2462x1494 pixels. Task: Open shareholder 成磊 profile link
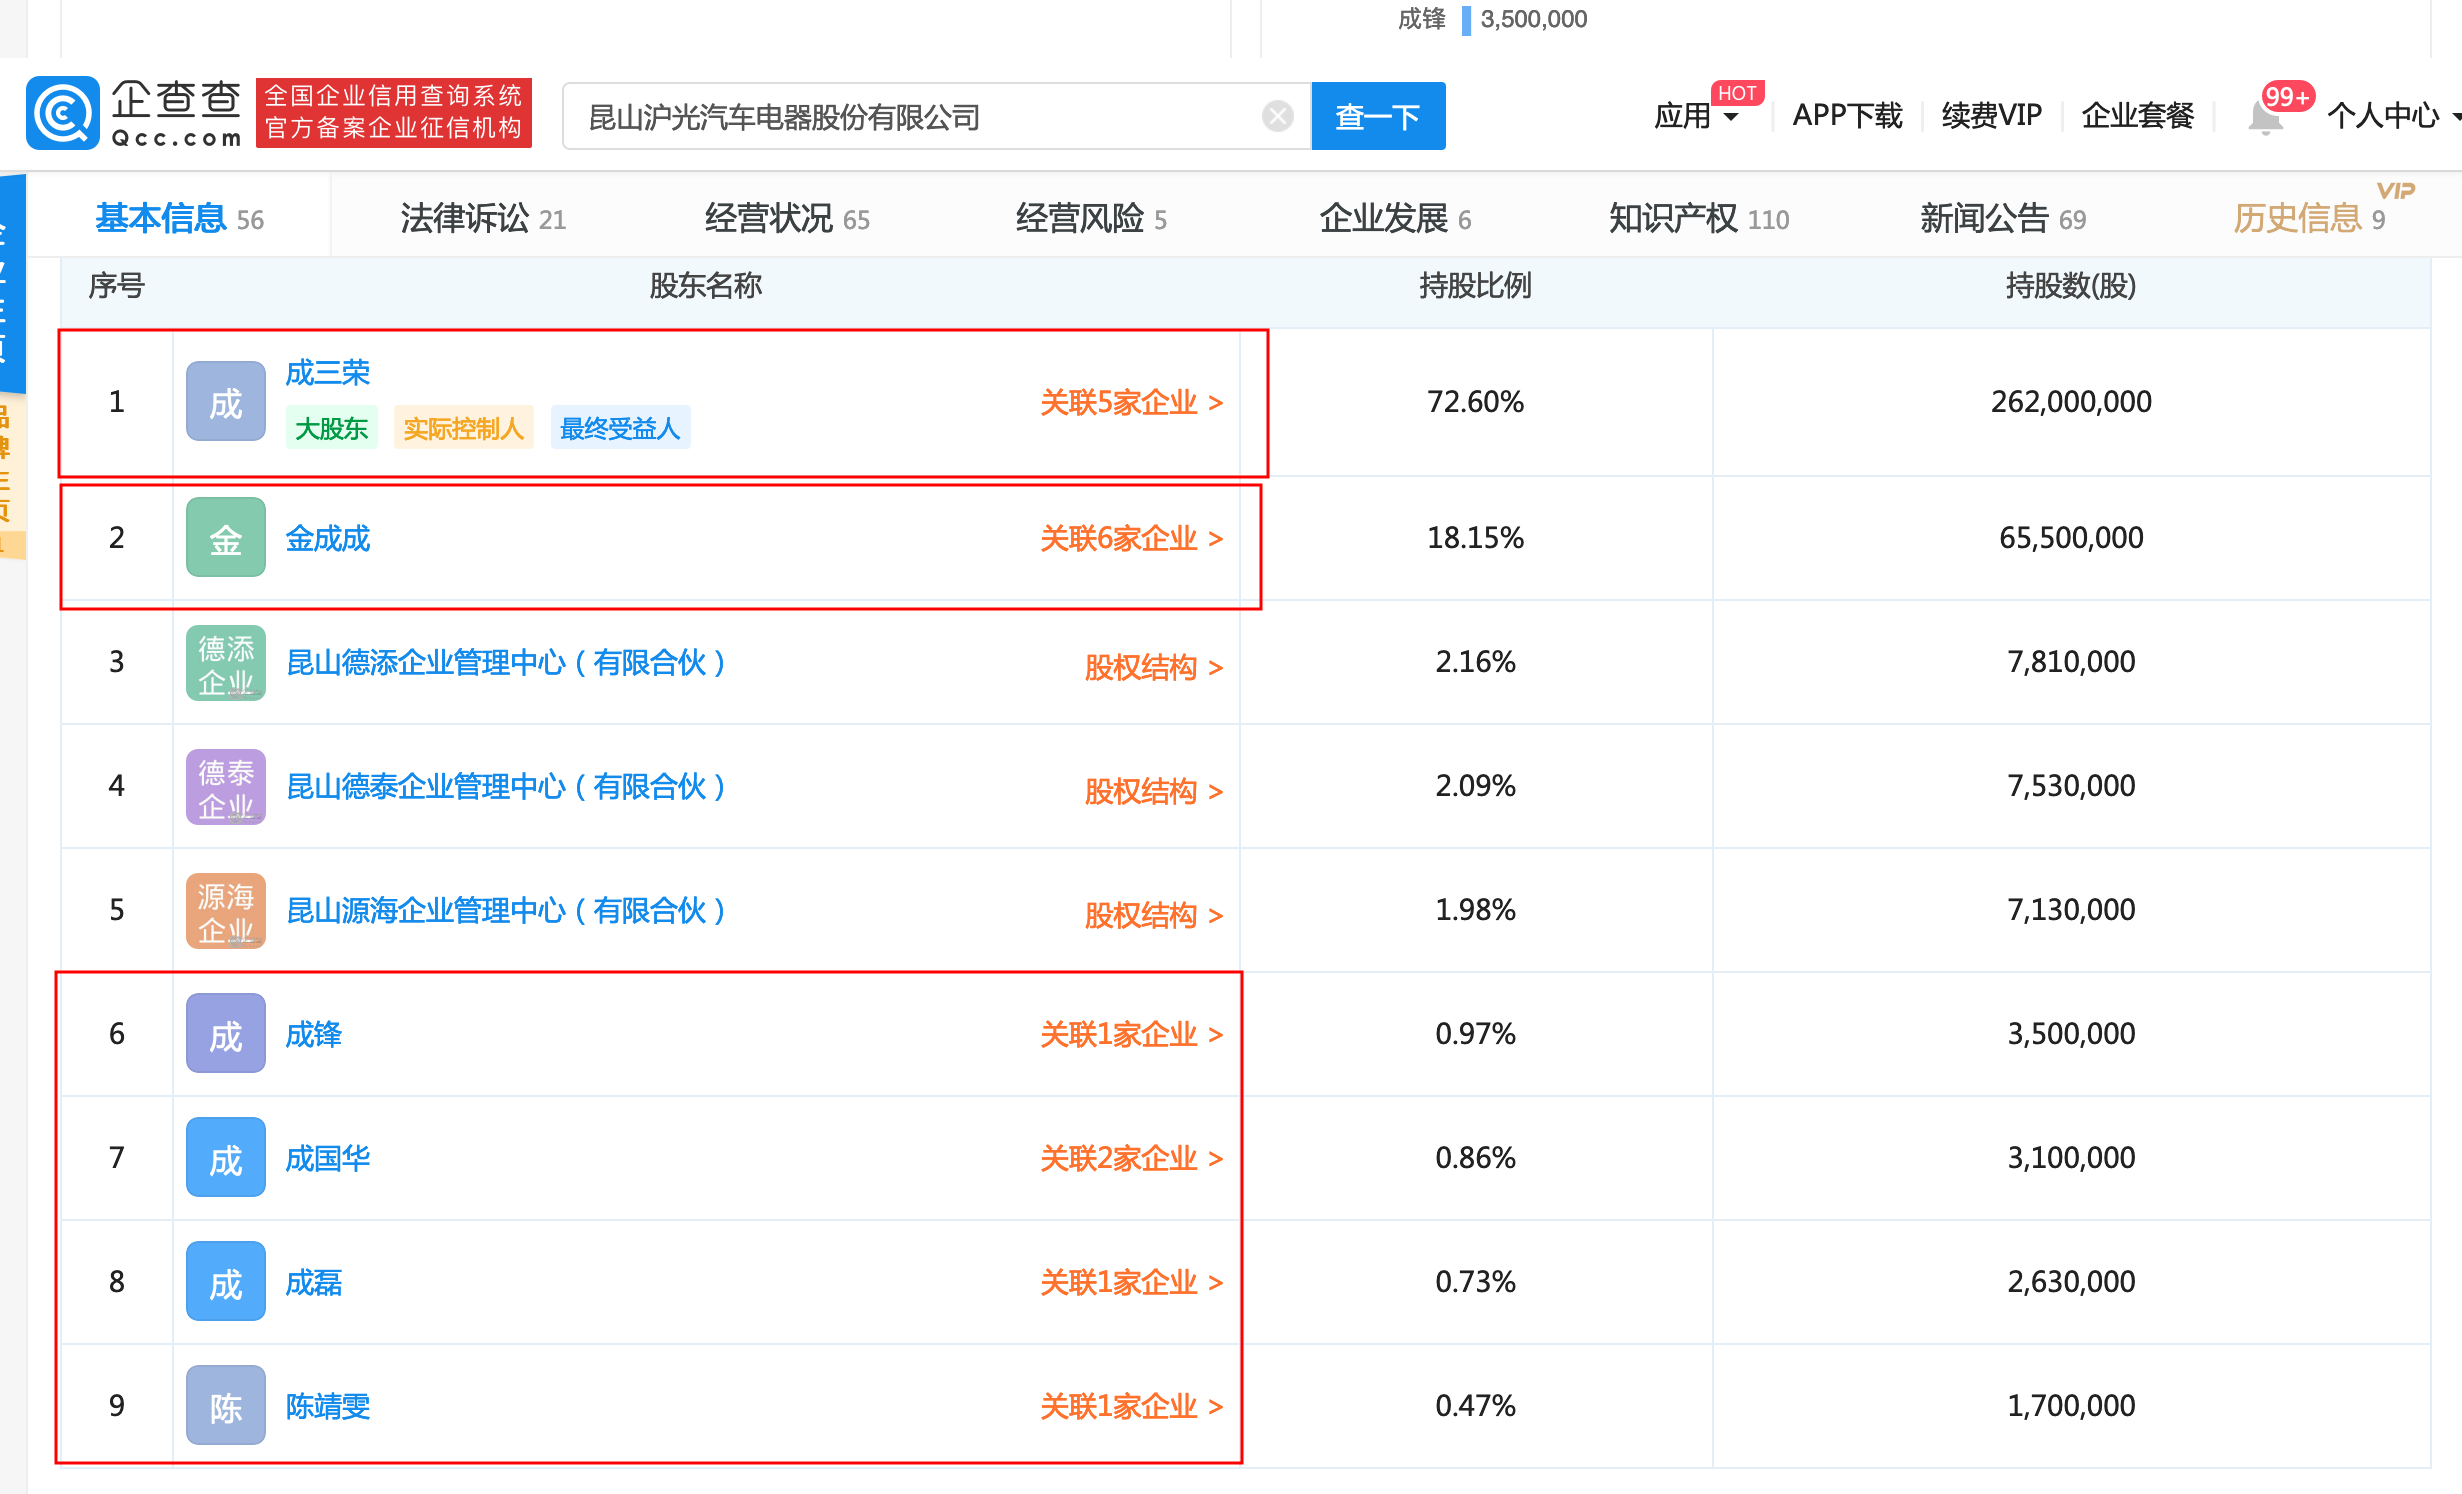tap(314, 1282)
